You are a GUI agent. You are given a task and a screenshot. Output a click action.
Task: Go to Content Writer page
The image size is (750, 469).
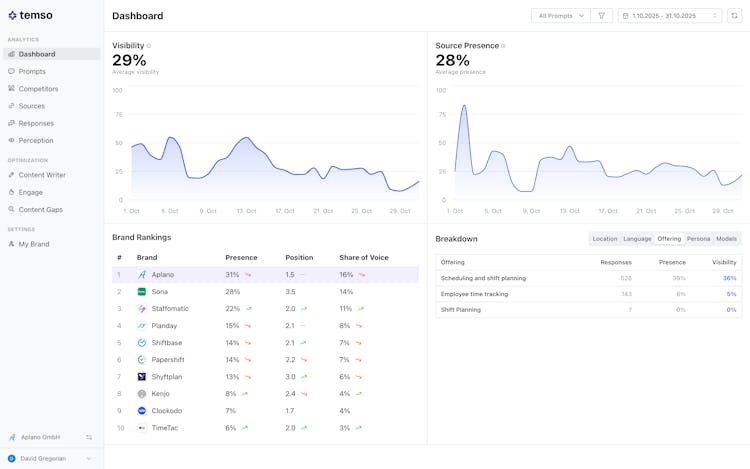(42, 175)
